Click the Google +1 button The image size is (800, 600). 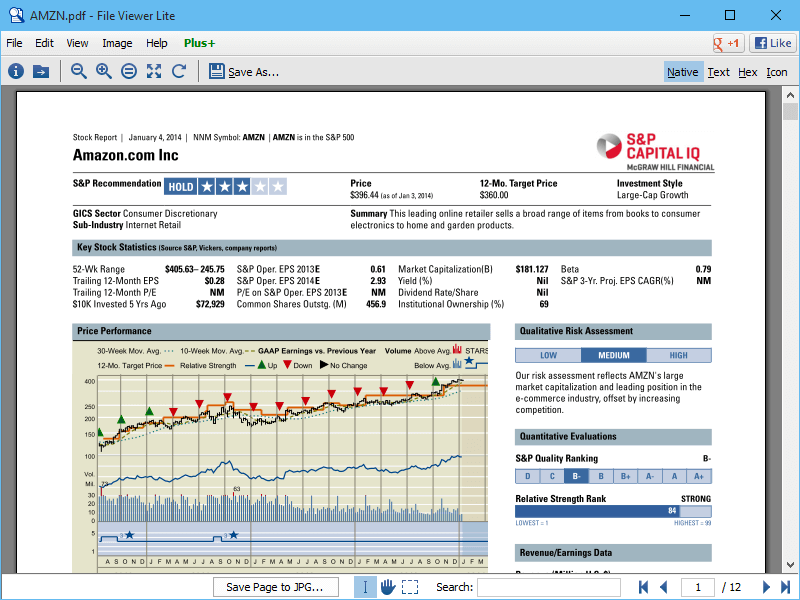[x=728, y=43]
